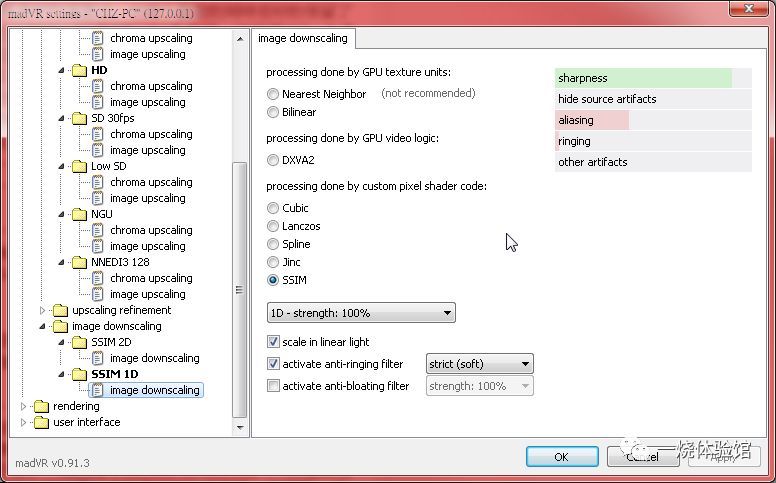Viewport: 776px width, 483px height.
Task: Open image downscaling page under SSIM 2D
Action: coord(154,358)
